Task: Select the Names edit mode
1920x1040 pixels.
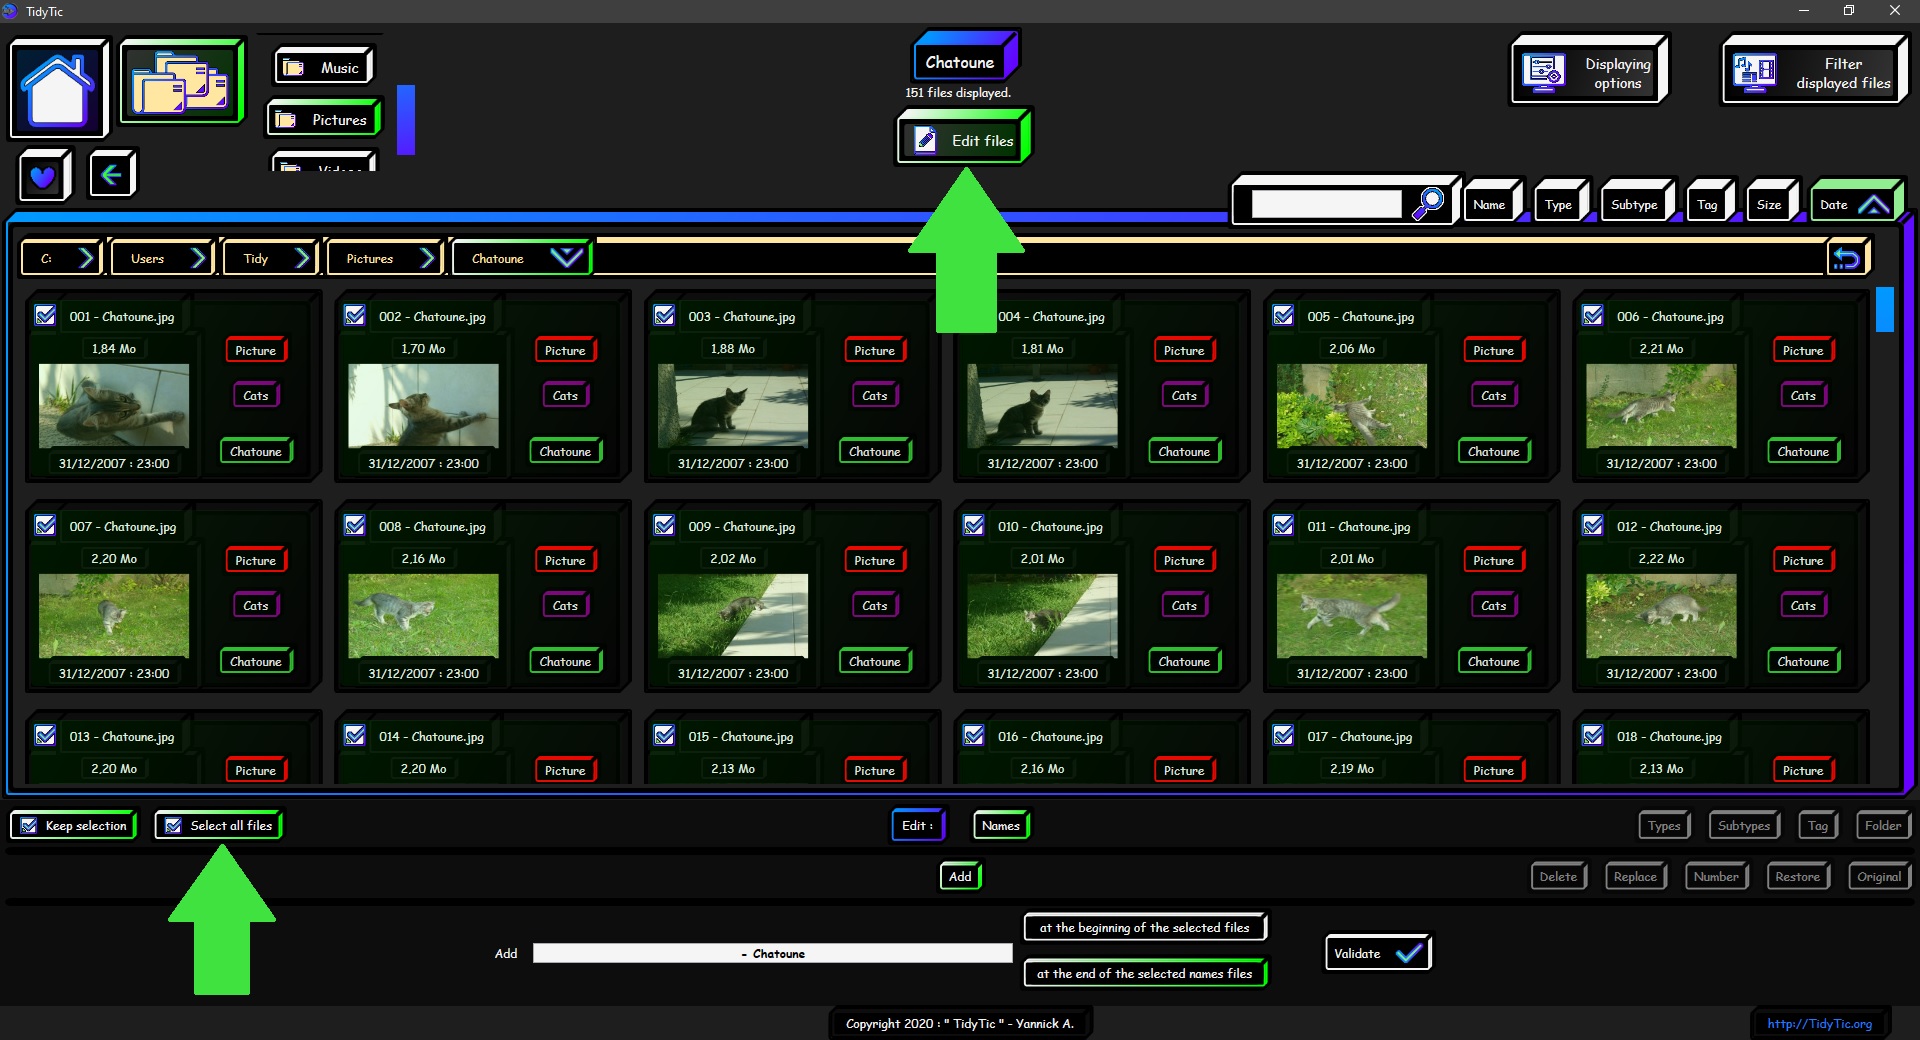Action: coord(1001,825)
